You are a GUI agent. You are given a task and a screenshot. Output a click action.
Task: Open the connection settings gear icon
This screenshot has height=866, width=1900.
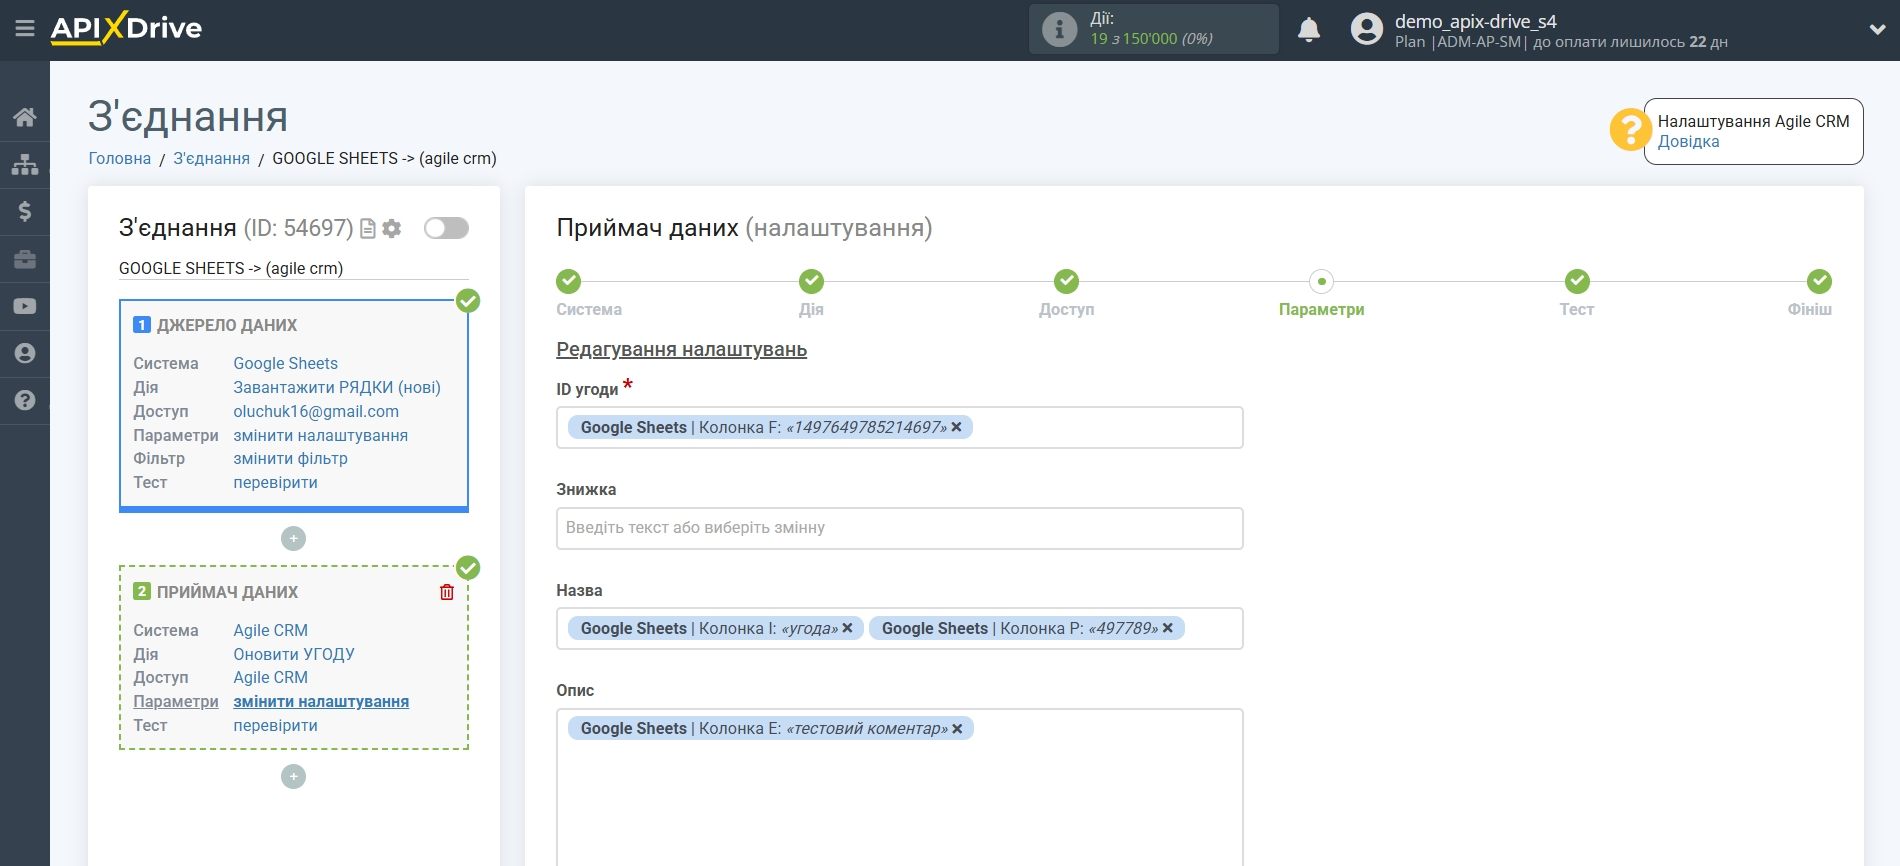pos(392,229)
